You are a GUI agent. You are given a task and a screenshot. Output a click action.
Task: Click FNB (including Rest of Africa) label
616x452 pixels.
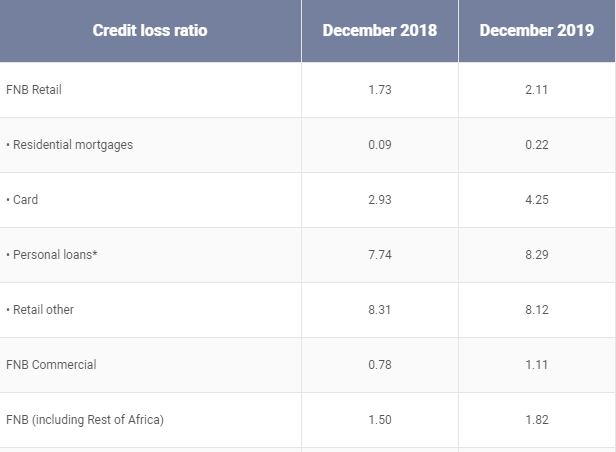pyautogui.click(x=85, y=420)
